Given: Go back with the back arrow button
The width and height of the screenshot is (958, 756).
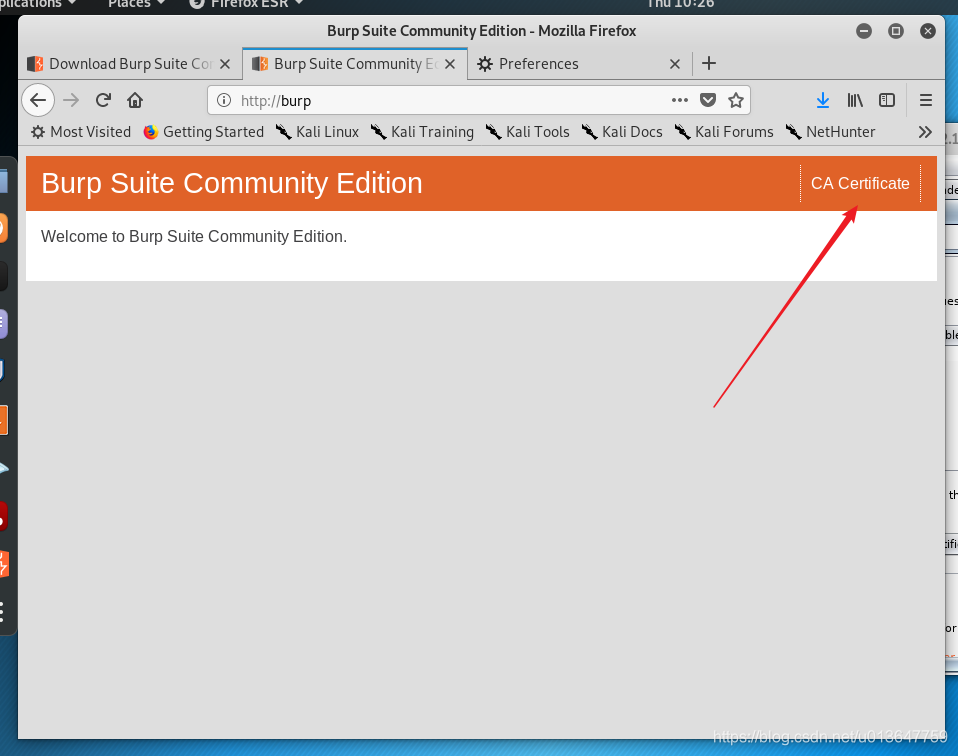Looking at the screenshot, I should tap(38, 100).
